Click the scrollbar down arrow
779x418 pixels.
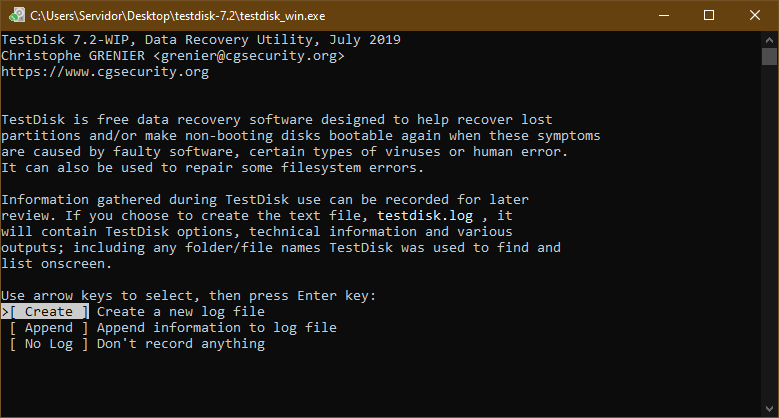tap(769, 410)
